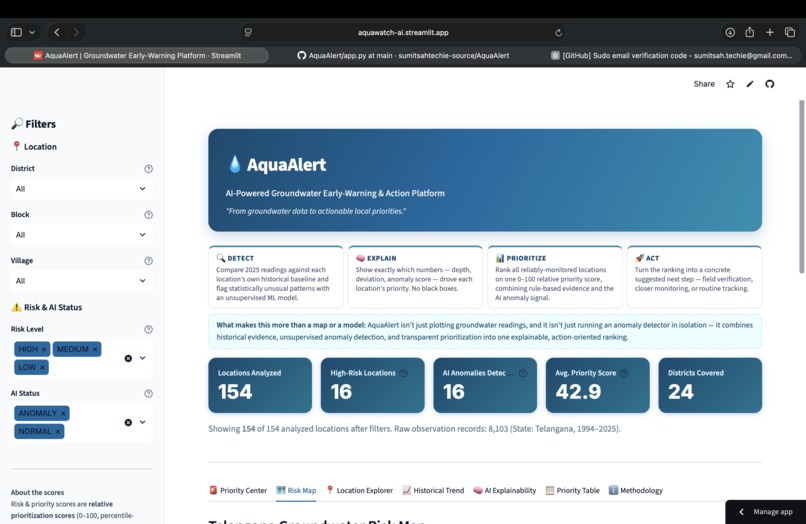
Task: Switch to AquaAlert/app.py GitHub browser tab
Action: [x=403, y=56]
